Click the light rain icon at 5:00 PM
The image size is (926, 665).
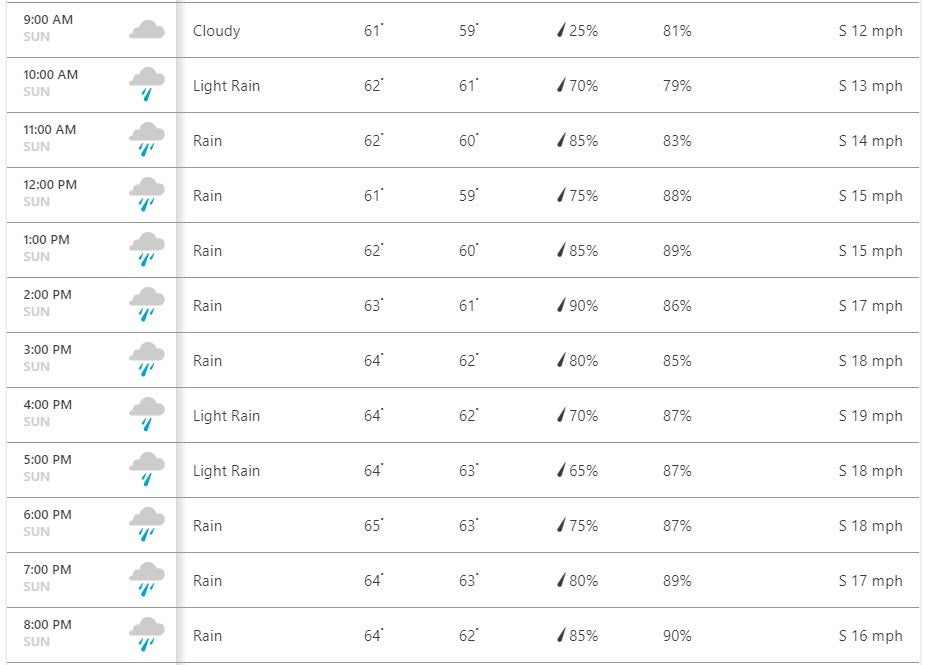(x=146, y=470)
